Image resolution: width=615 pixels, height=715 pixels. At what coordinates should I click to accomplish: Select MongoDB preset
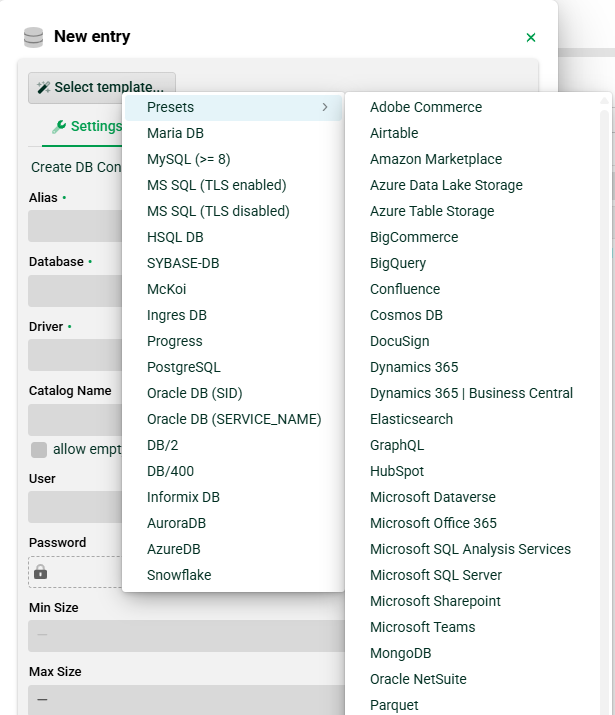tap(473, 653)
